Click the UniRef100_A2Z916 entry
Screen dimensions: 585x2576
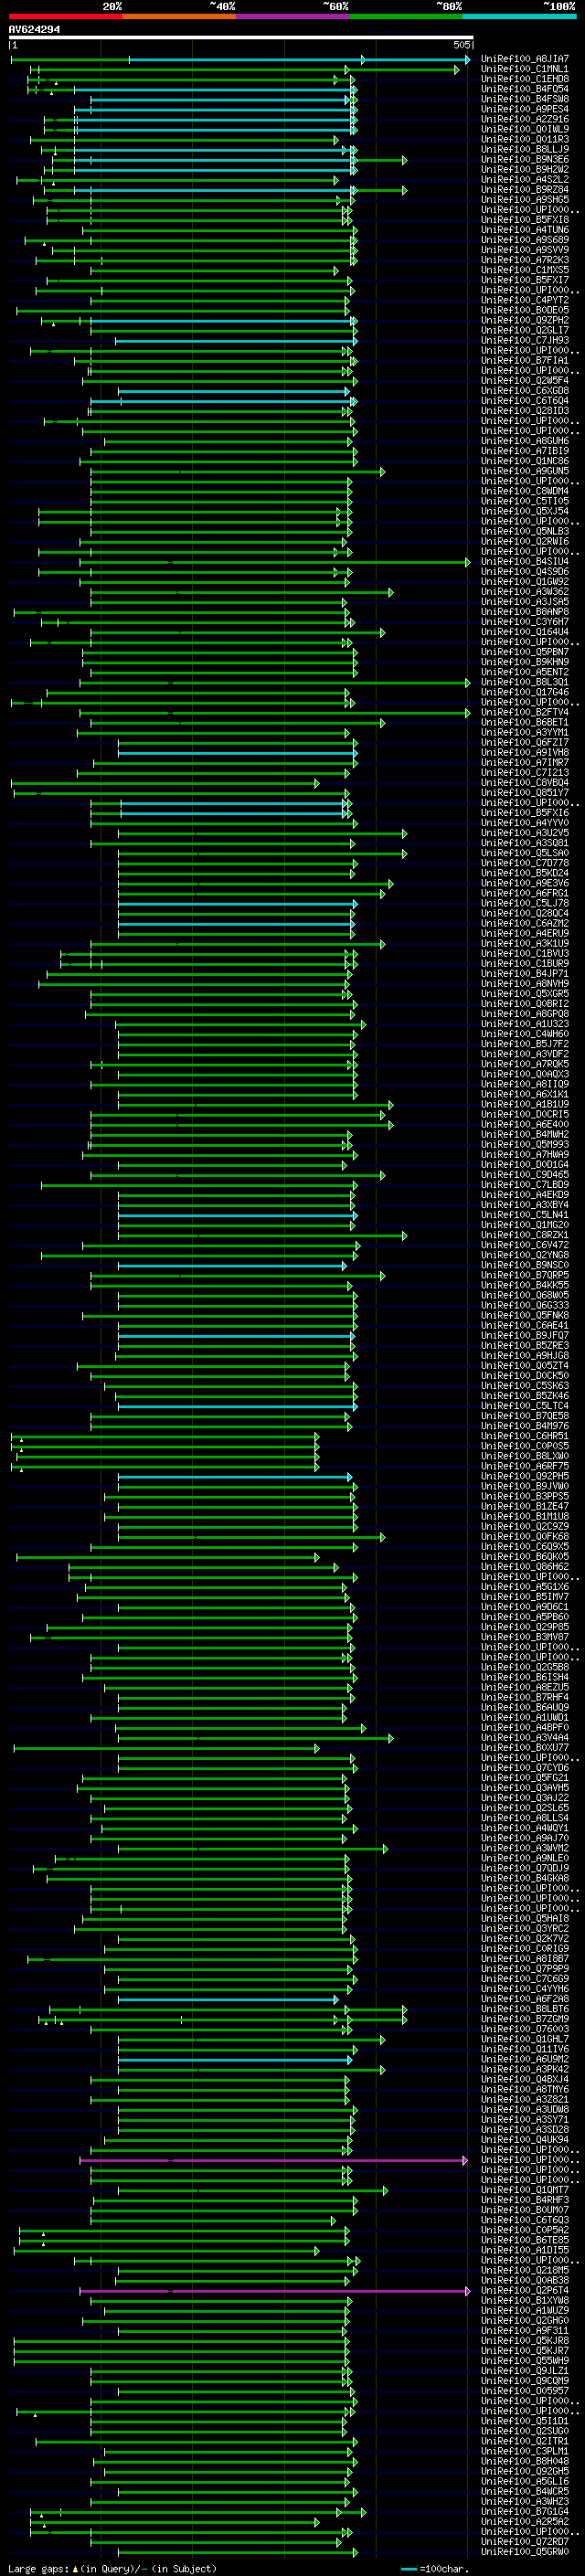click(525, 119)
